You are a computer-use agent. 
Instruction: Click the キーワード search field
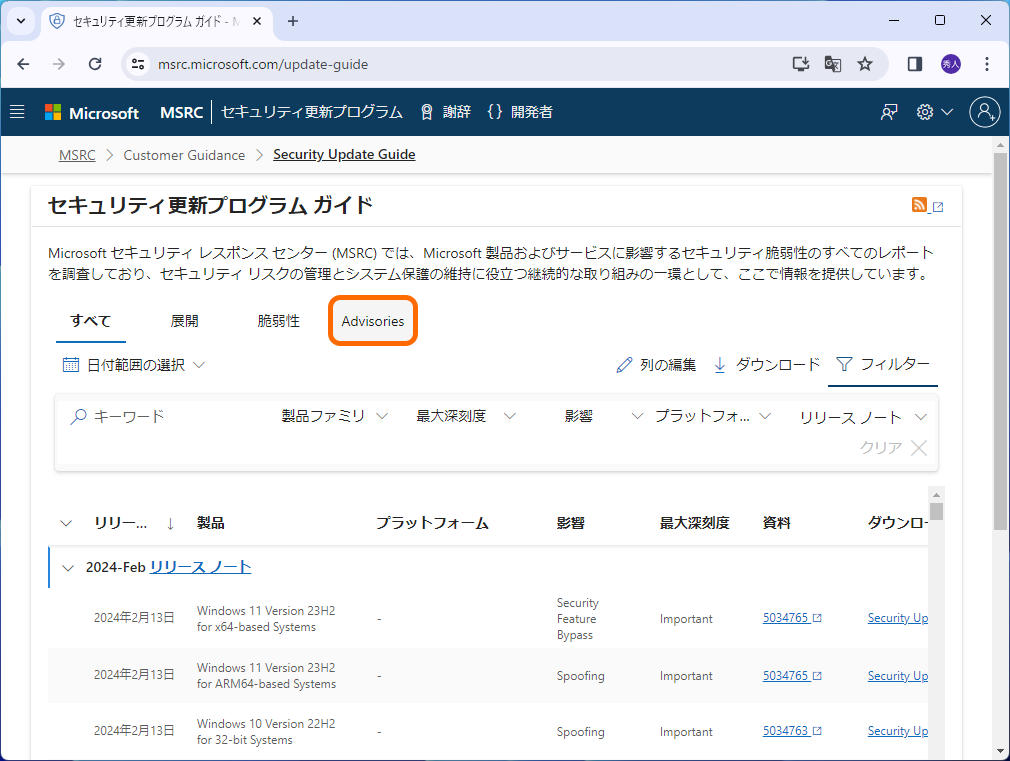[150, 415]
